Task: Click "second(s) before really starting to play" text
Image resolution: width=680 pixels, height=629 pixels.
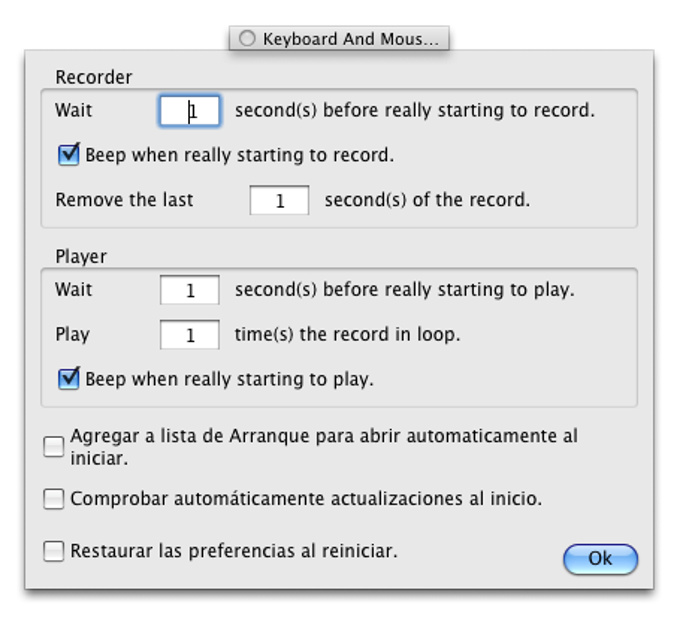Action: coord(404,290)
